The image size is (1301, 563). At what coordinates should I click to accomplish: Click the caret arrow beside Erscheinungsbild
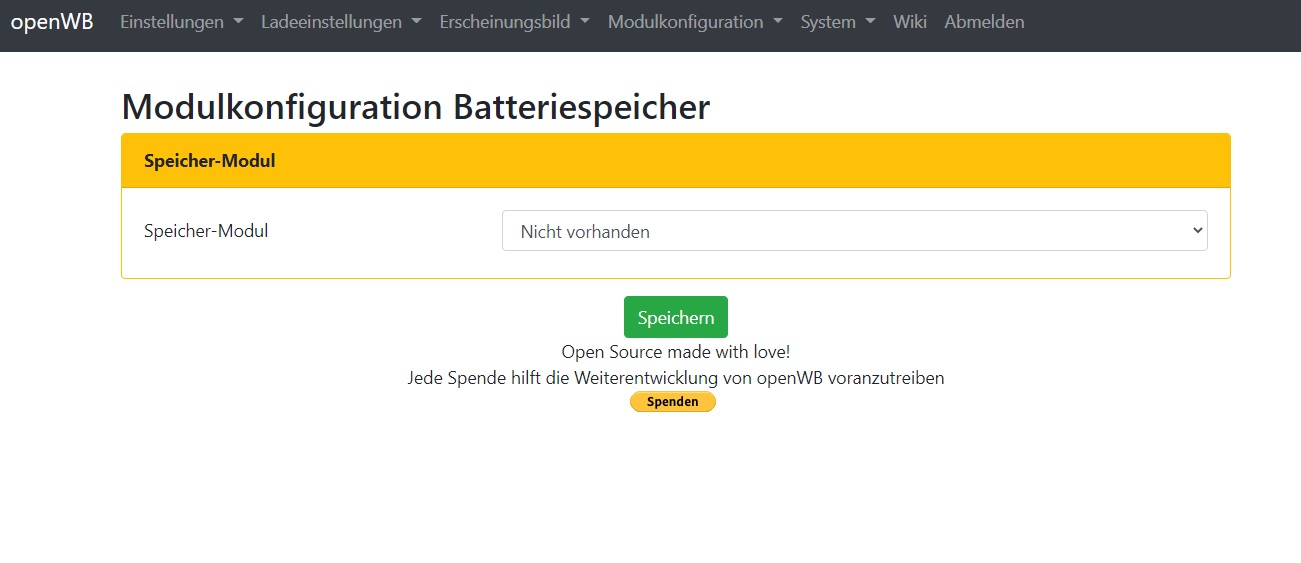(584, 22)
